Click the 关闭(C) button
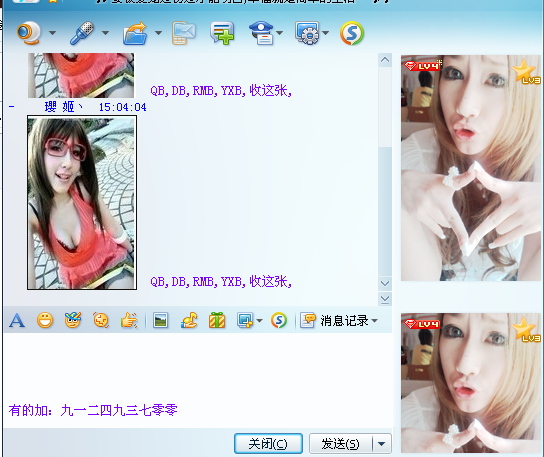This screenshot has width=544, height=457. pos(268,443)
